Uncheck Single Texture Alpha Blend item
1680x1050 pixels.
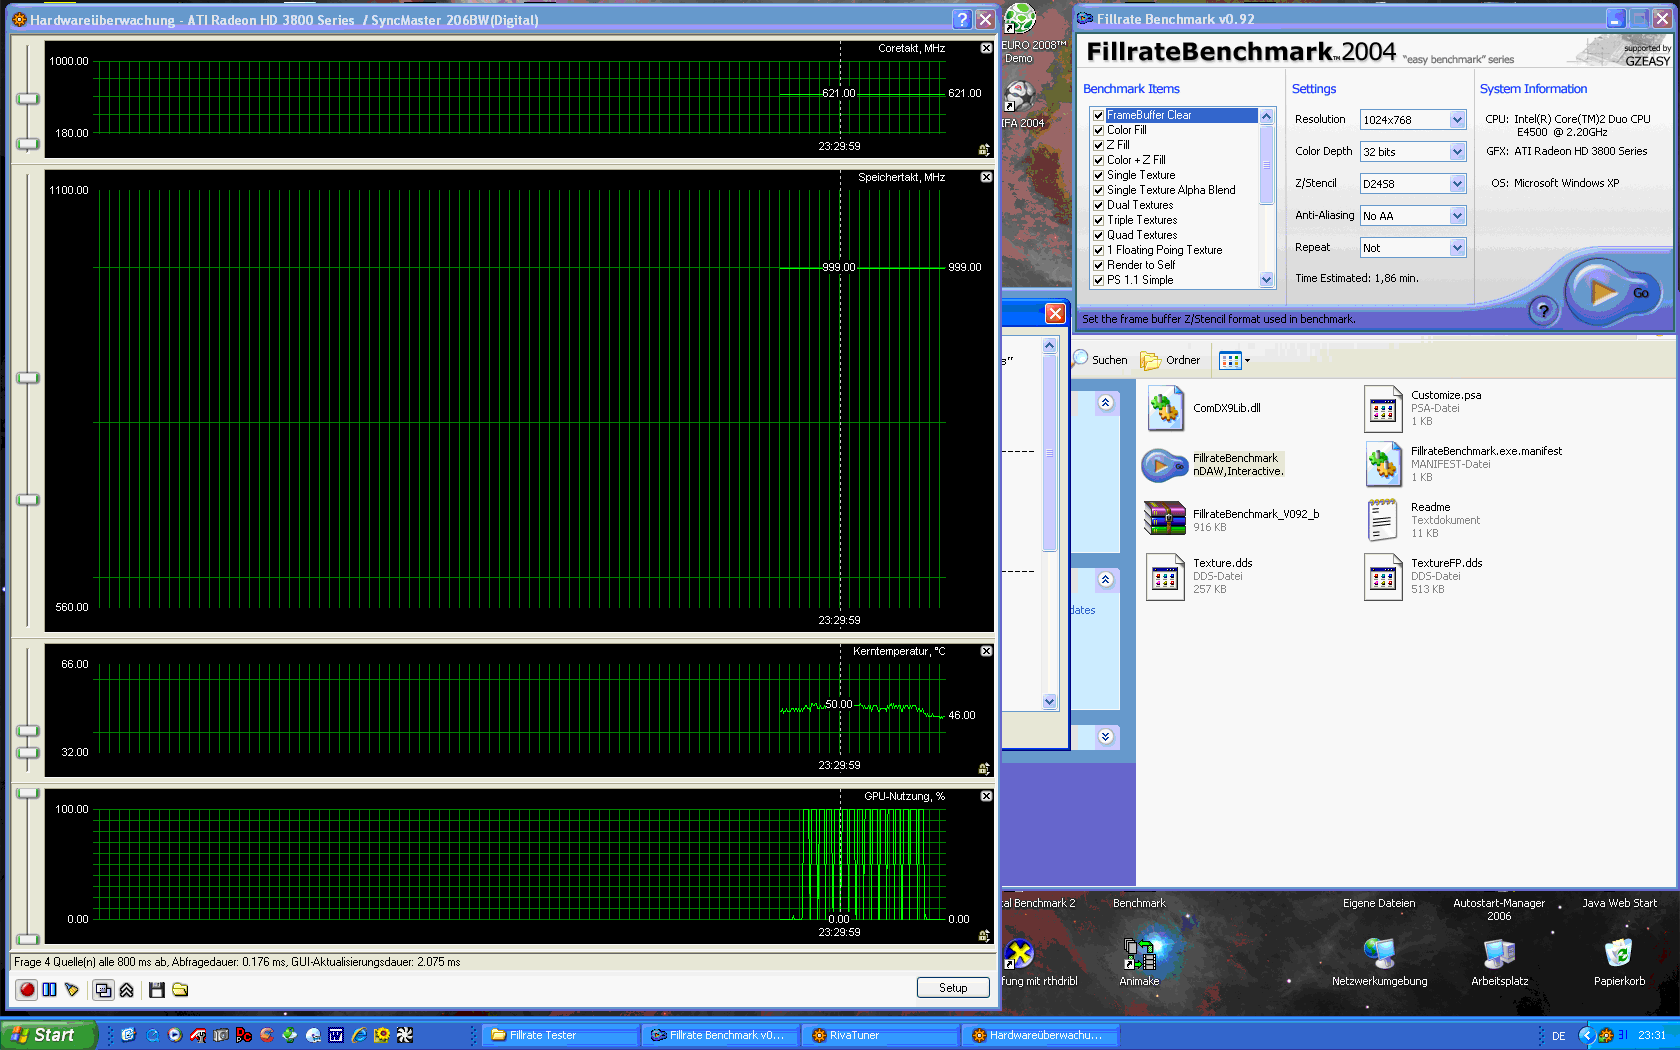tap(1098, 190)
